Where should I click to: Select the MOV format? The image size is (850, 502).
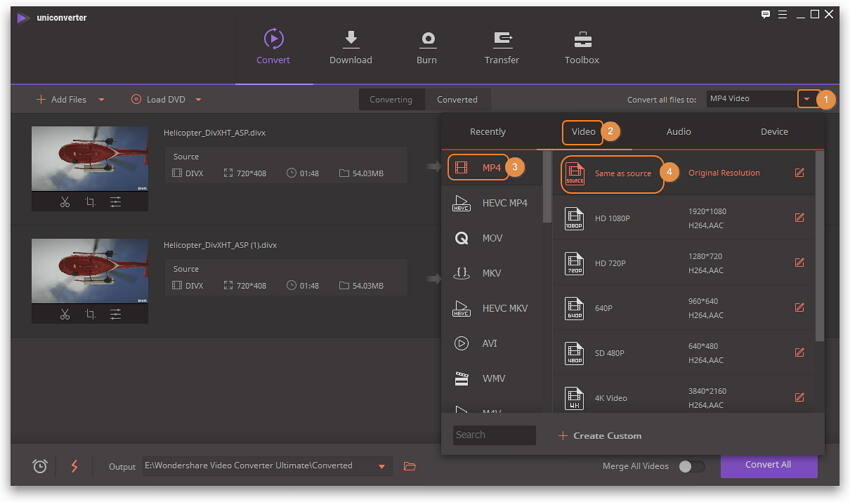493,238
